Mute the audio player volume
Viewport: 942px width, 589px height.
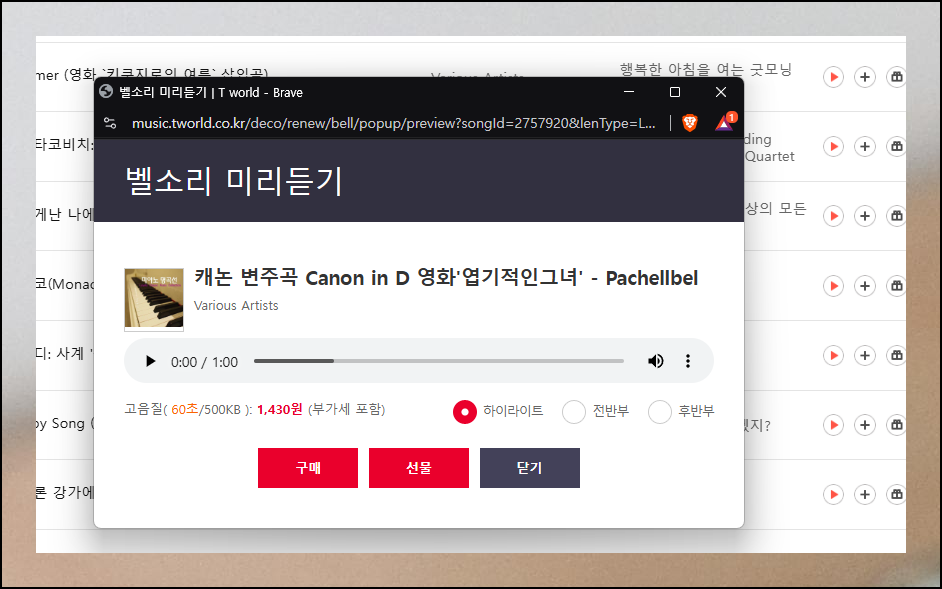coord(655,361)
